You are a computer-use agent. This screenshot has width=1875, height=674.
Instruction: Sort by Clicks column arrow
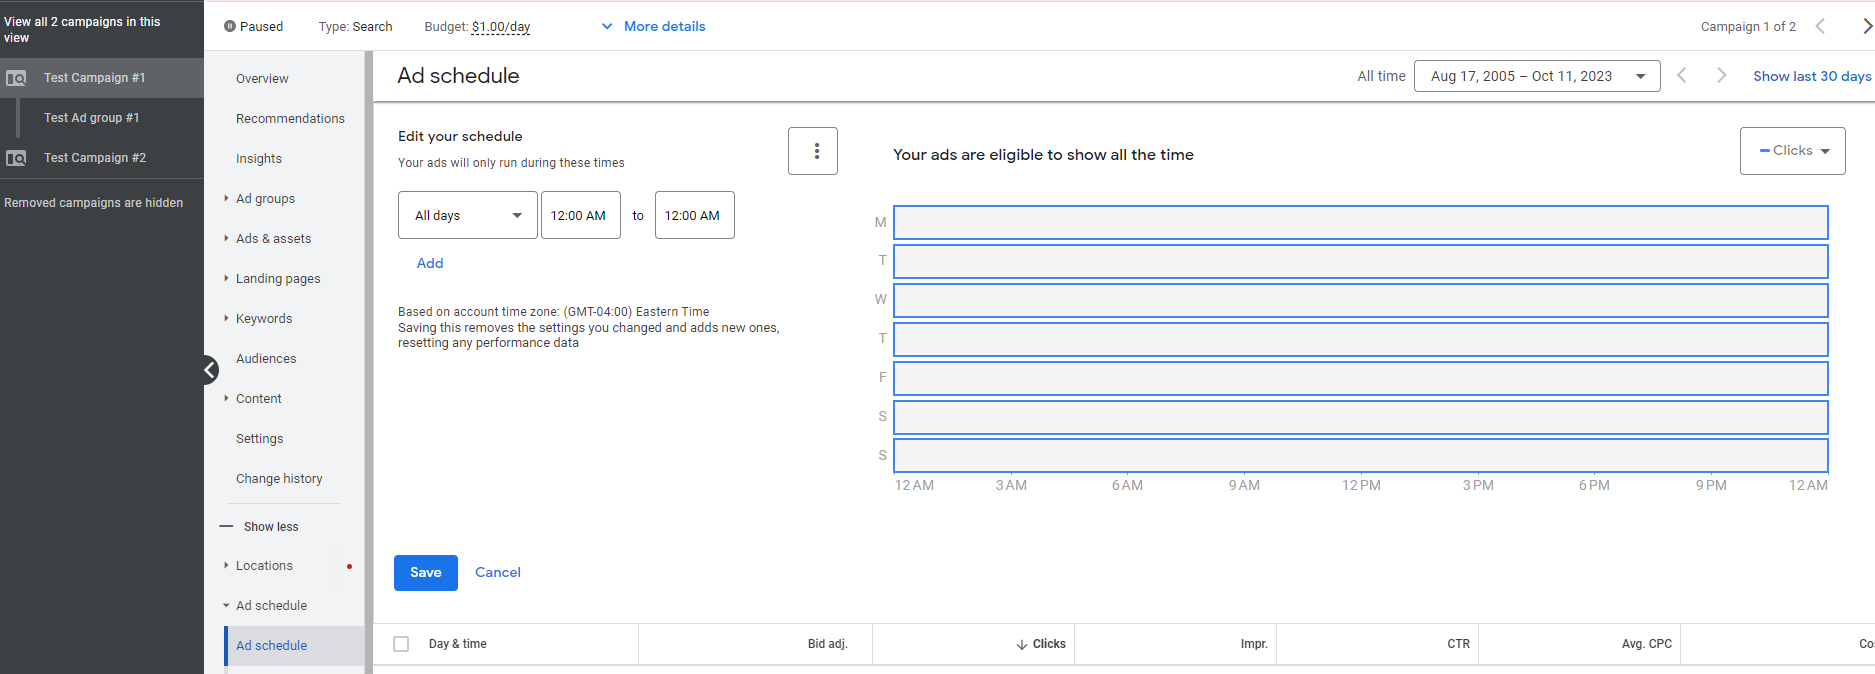click(x=1022, y=645)
